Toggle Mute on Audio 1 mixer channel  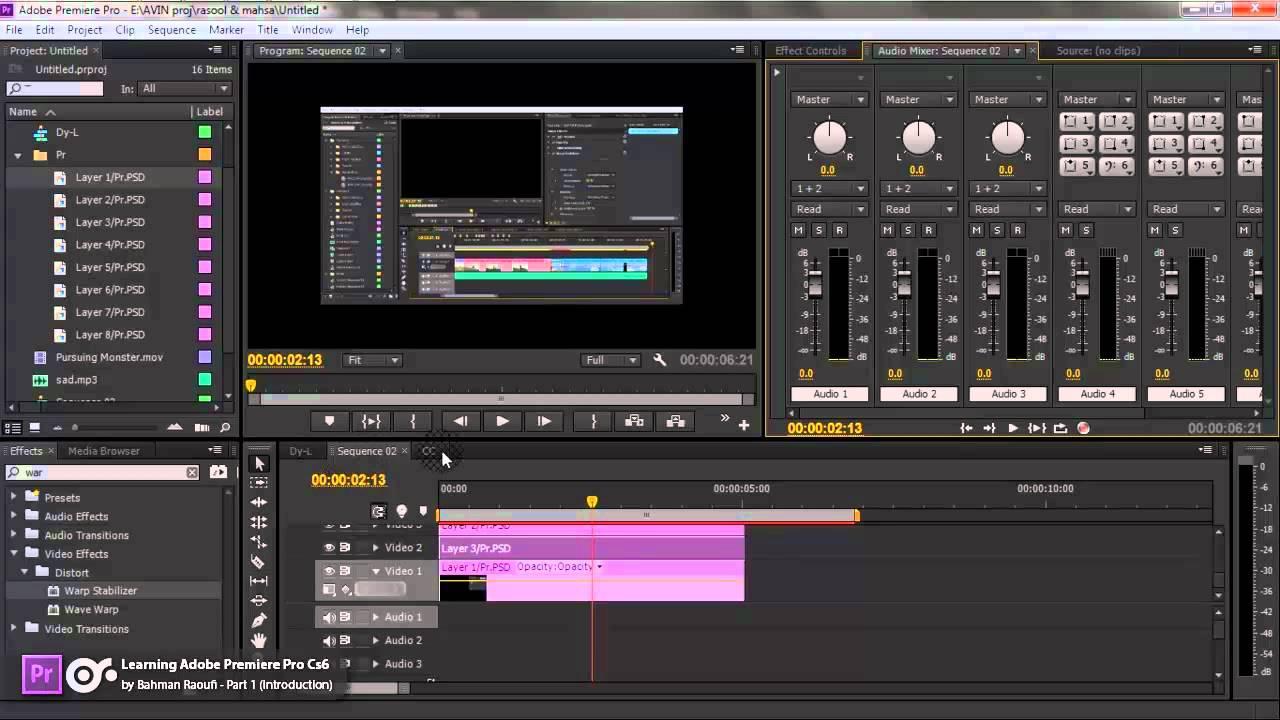coord(798,230)
